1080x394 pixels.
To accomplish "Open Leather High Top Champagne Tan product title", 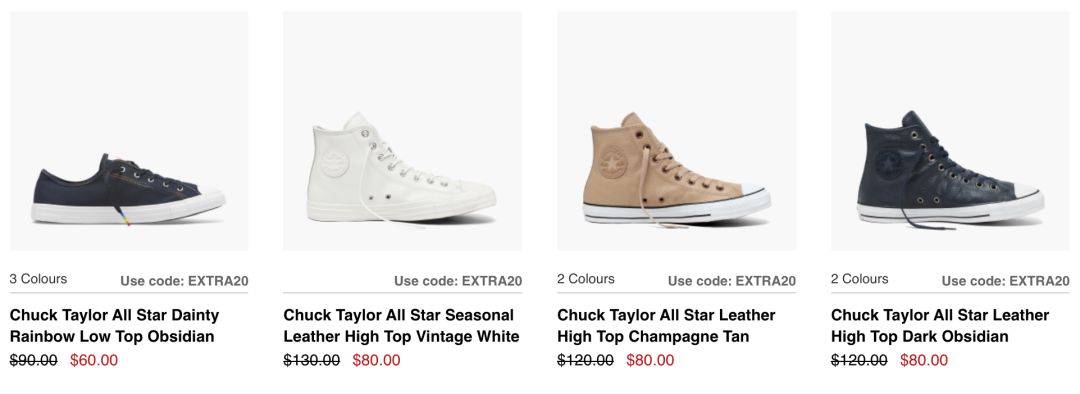I will (666, 326).
